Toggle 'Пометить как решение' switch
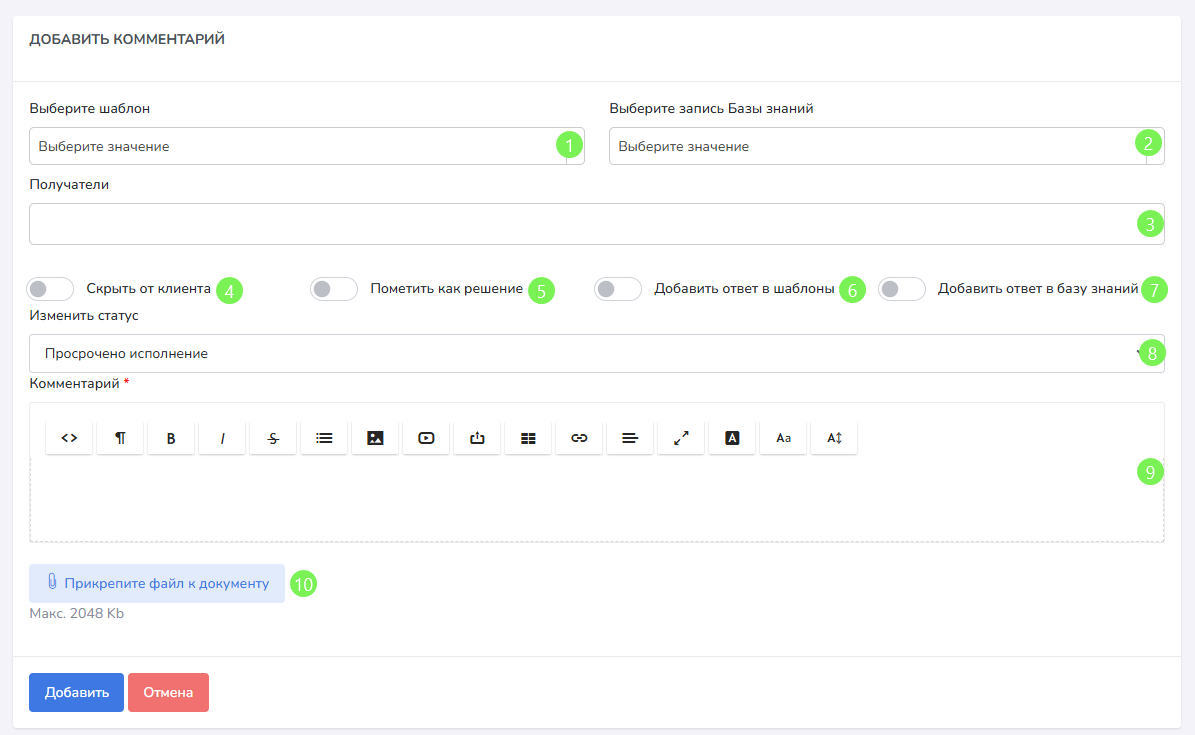This screenshot has height=735, width=1195. 334,289
